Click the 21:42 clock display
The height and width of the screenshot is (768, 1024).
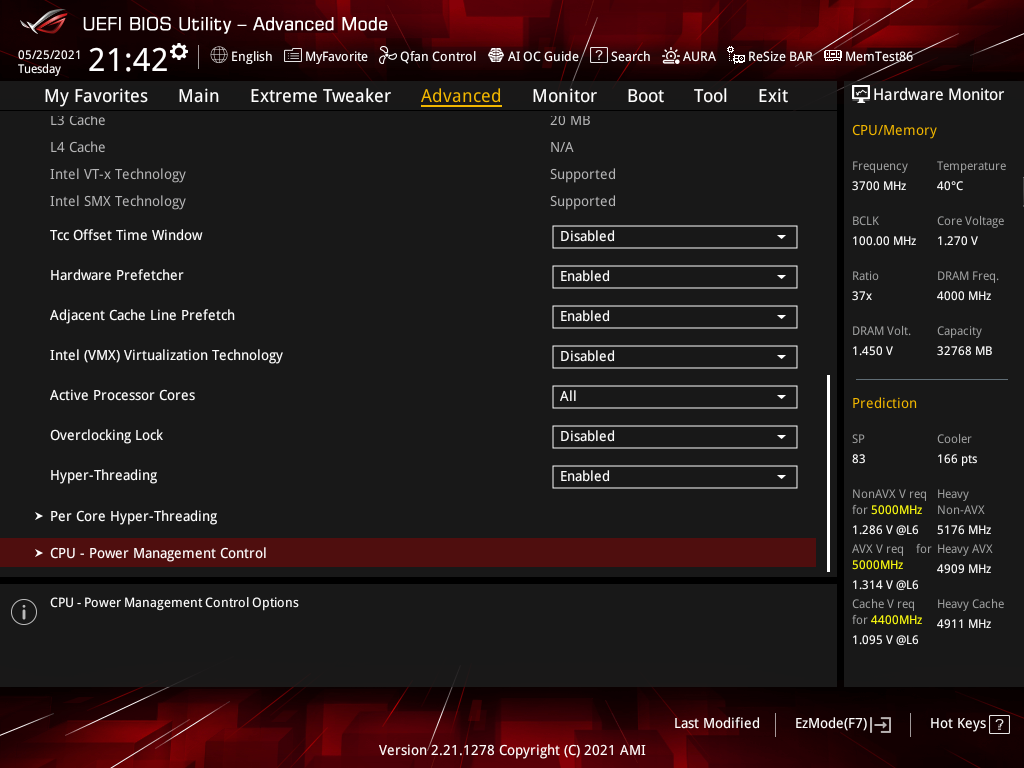[128, 59]
